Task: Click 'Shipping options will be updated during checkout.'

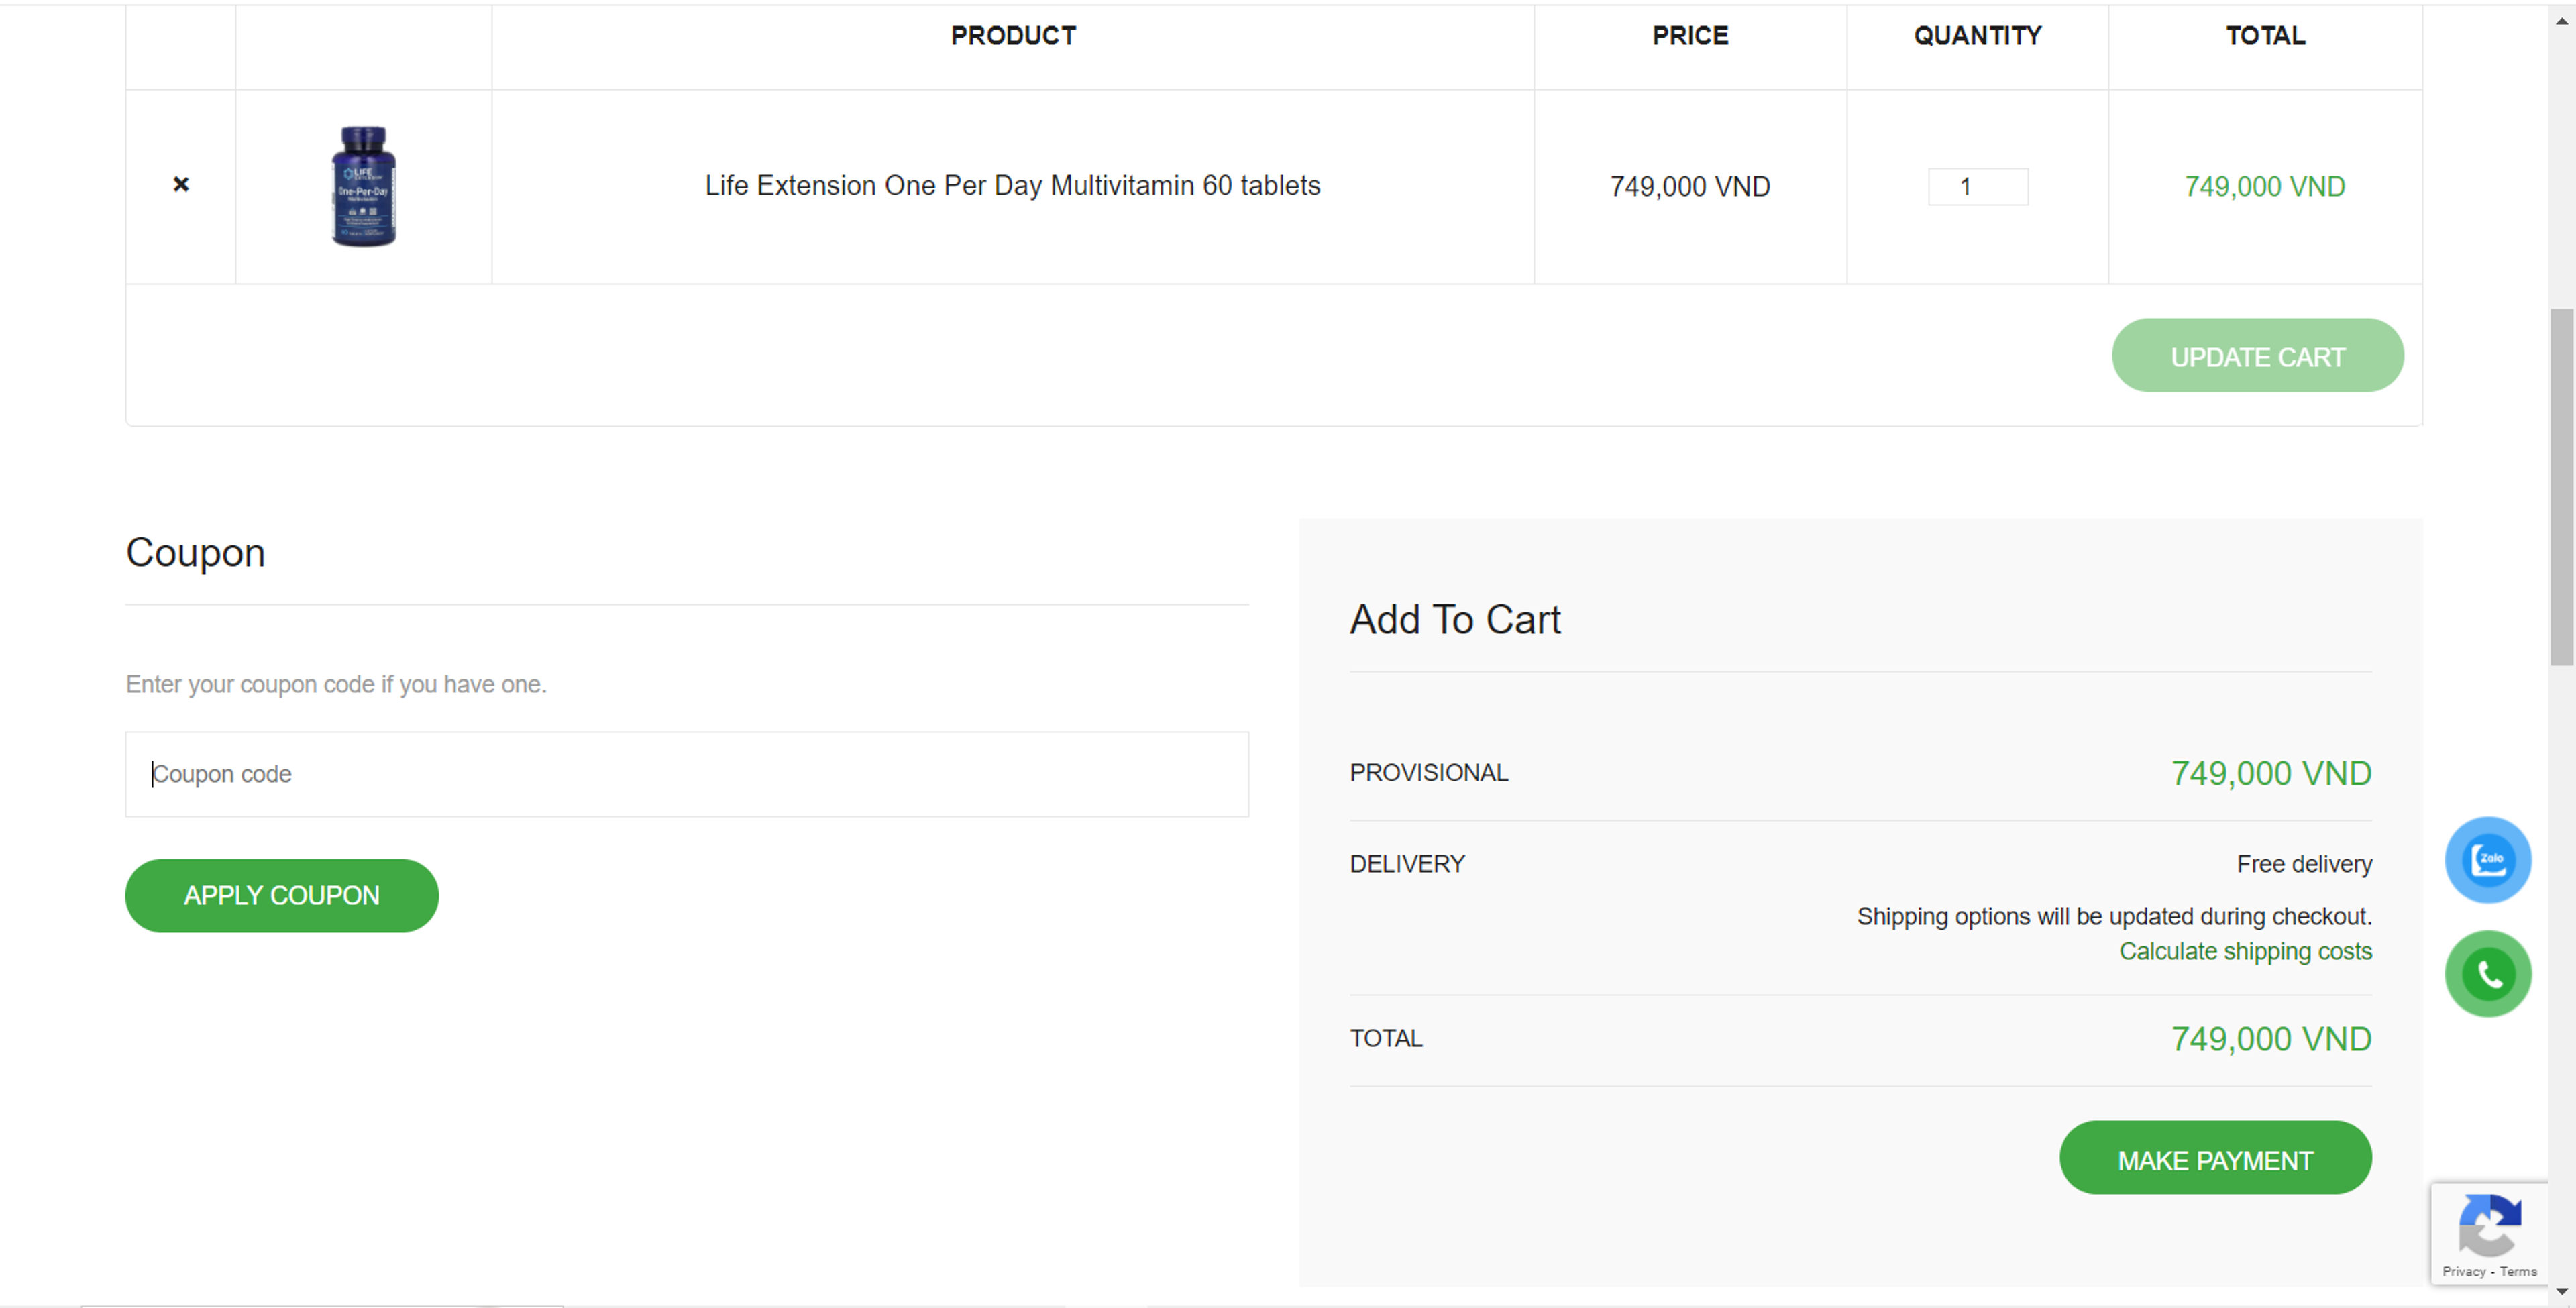Action: pyautogui.click(x=2114, y=917)
